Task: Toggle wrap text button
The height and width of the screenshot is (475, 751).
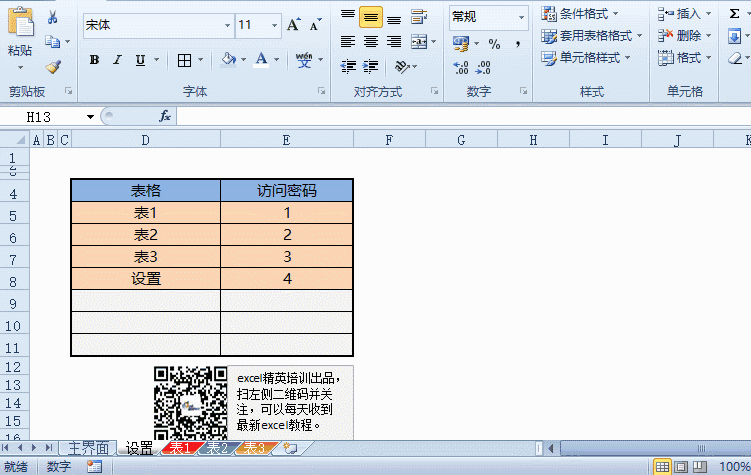Action: tap(419, 17)
